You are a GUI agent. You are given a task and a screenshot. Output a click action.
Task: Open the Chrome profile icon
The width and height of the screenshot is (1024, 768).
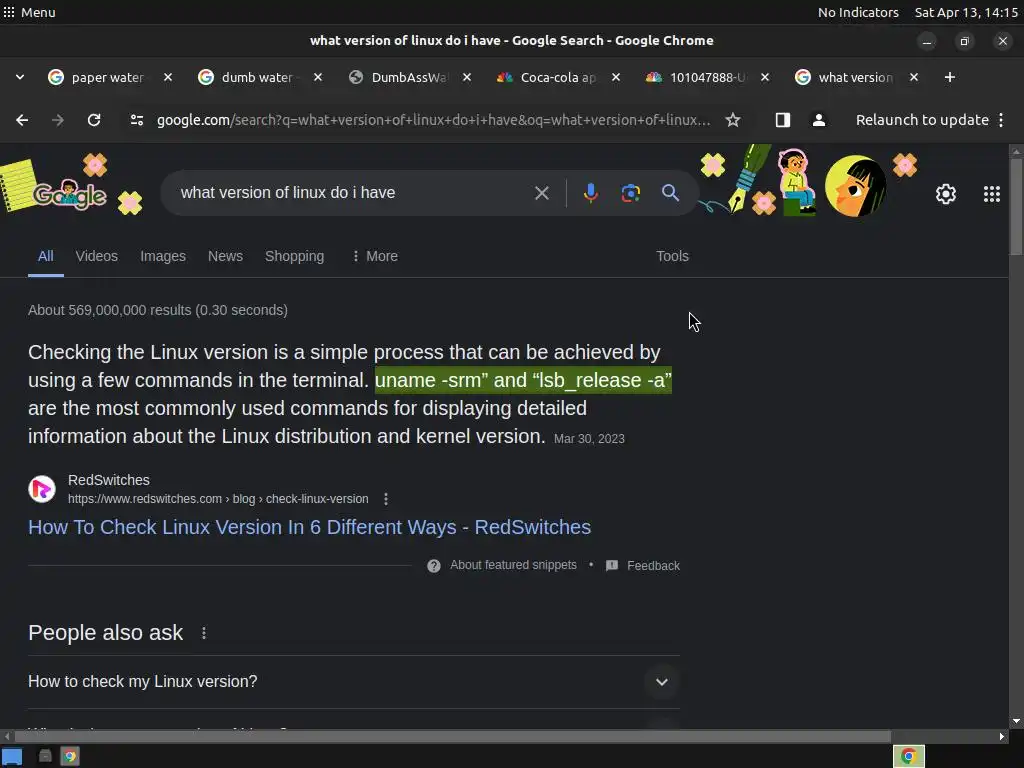click(x=818, y=120)
